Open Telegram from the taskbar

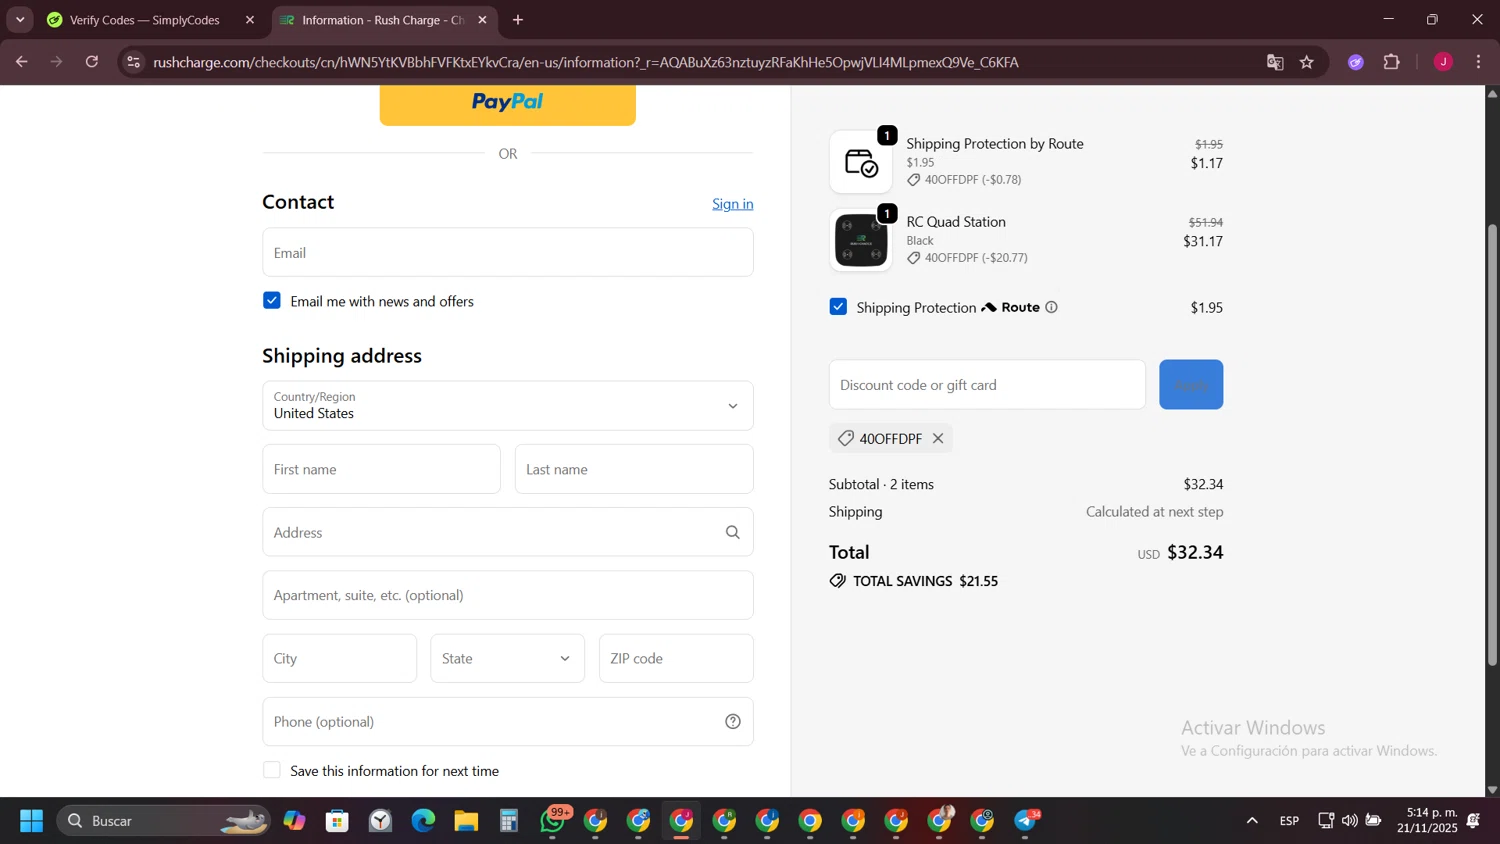[x=1026, y=821]
